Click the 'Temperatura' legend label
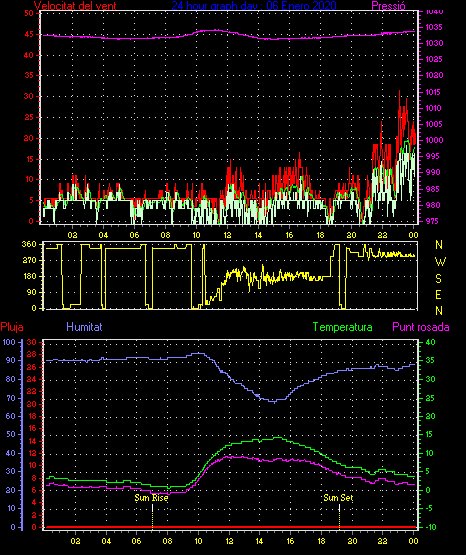466x555 pixels. pos(342,327)
